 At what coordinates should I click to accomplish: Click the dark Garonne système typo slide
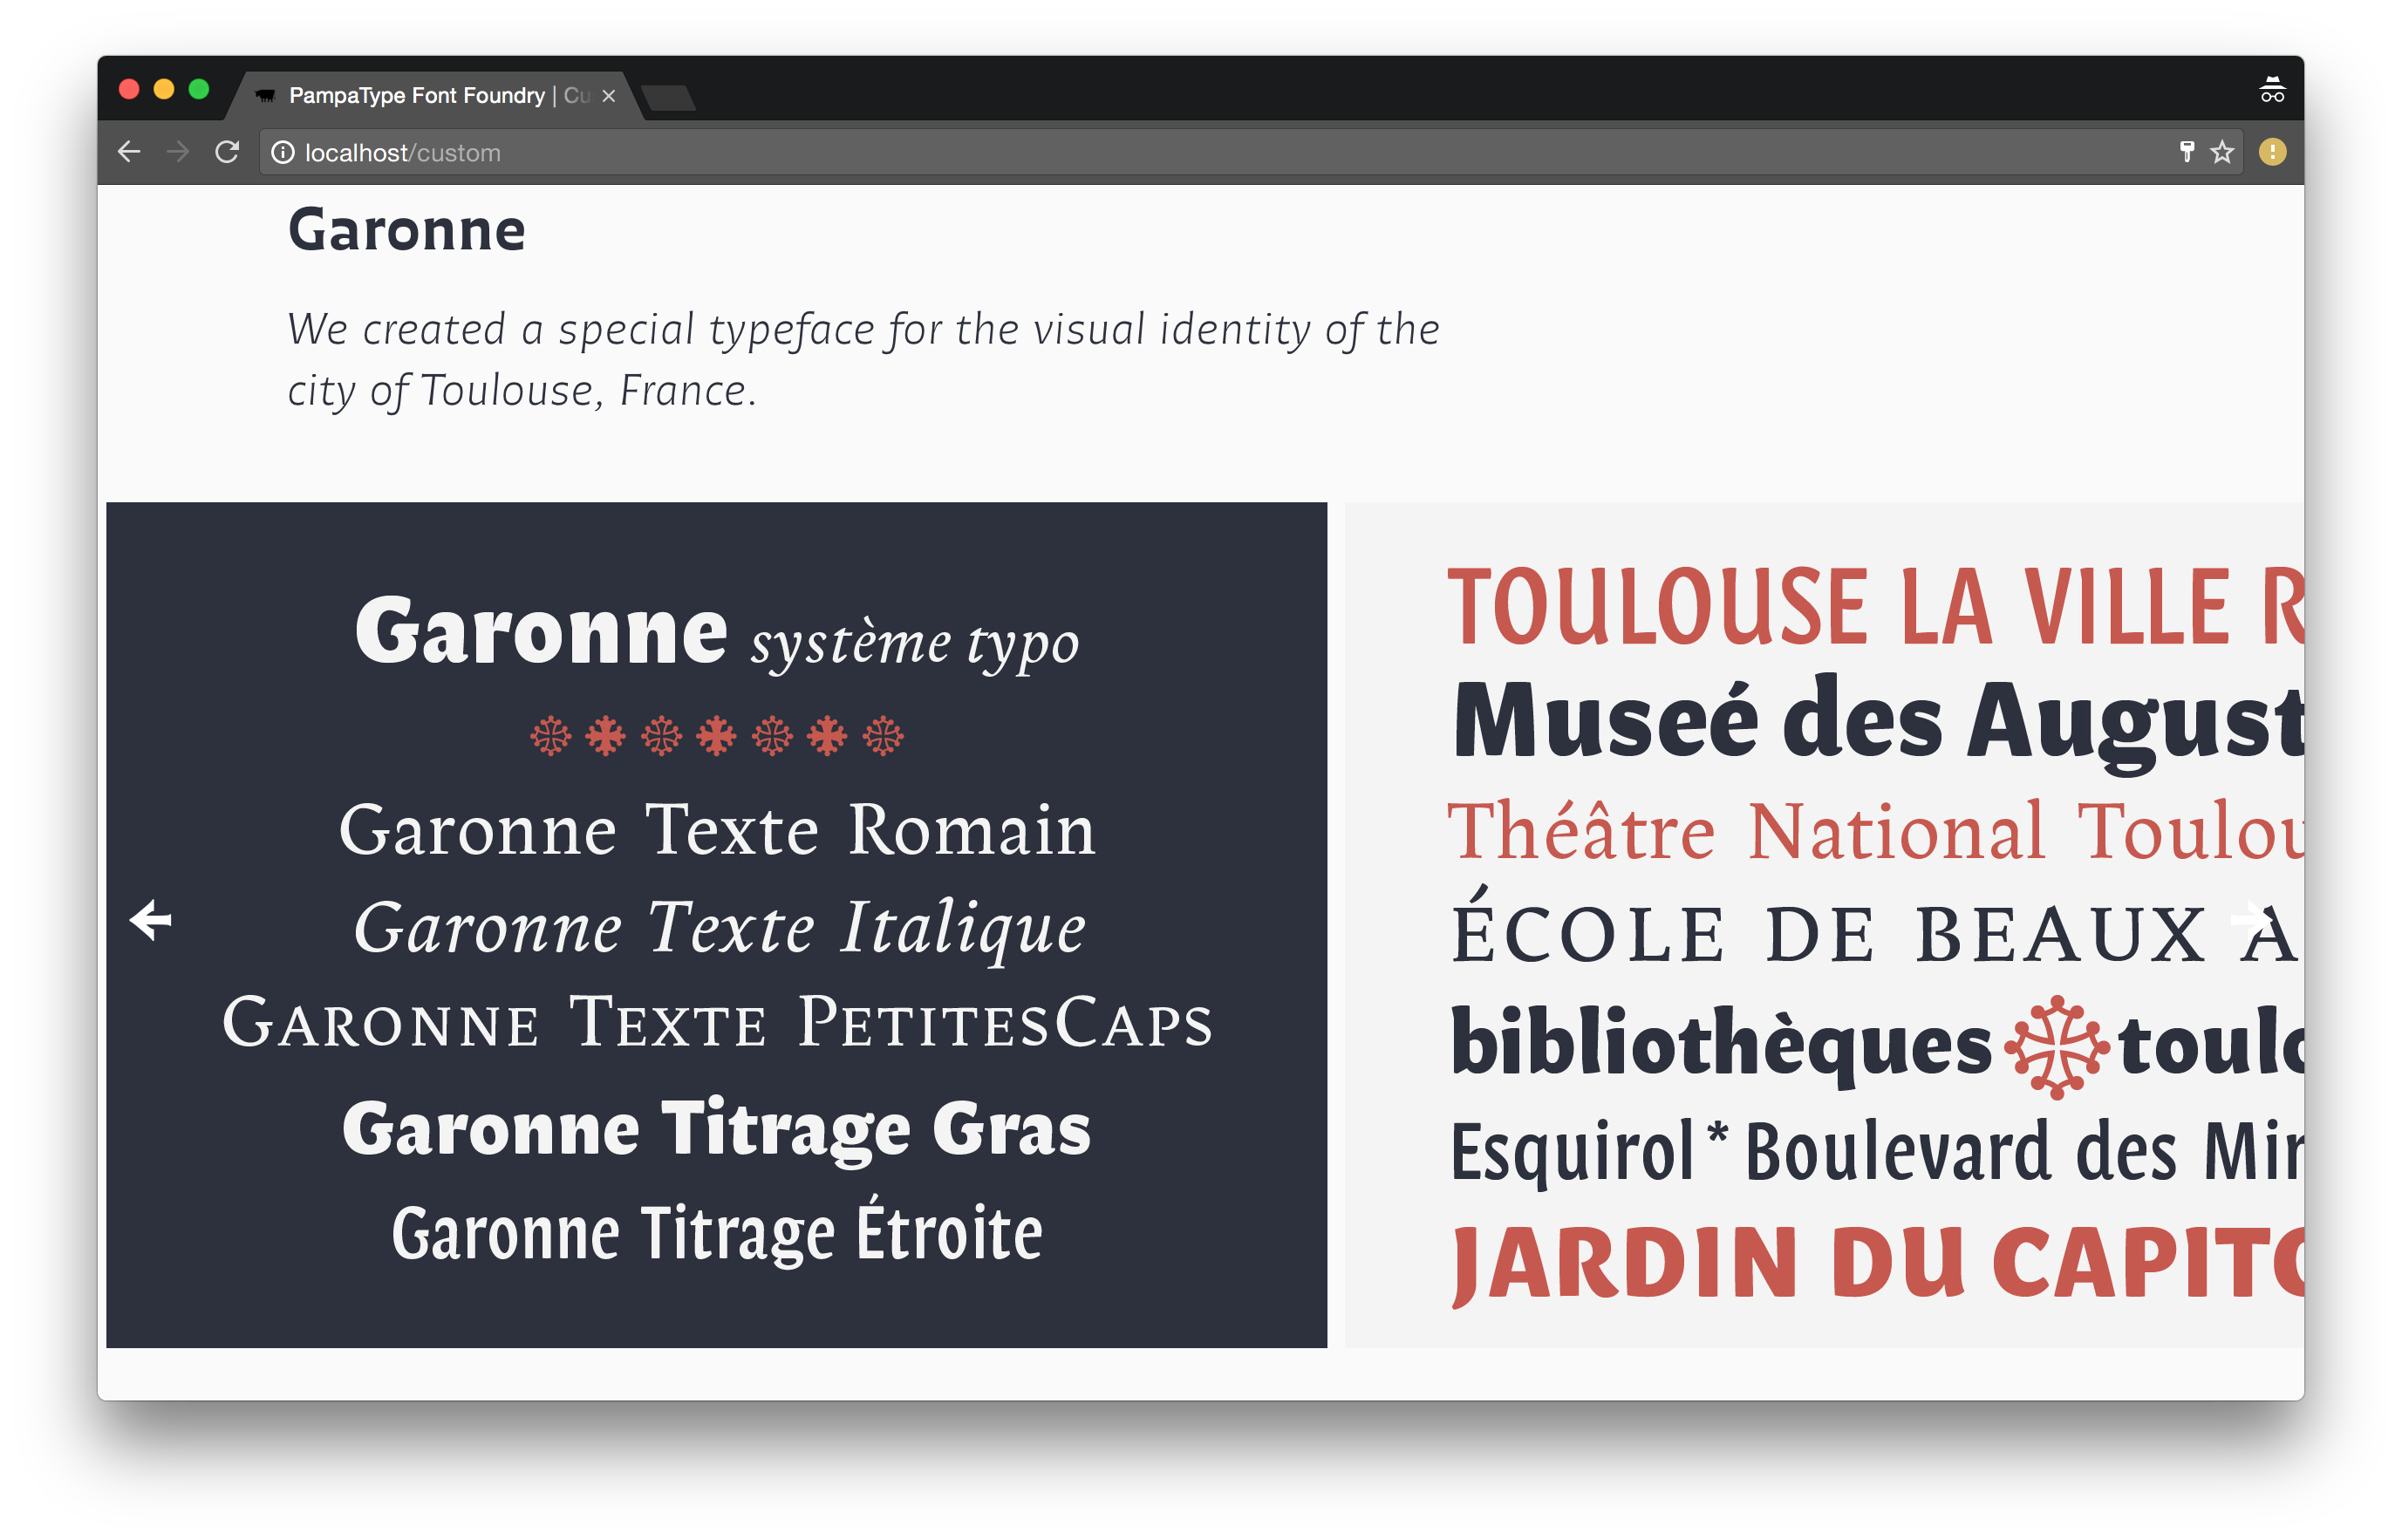717,925
